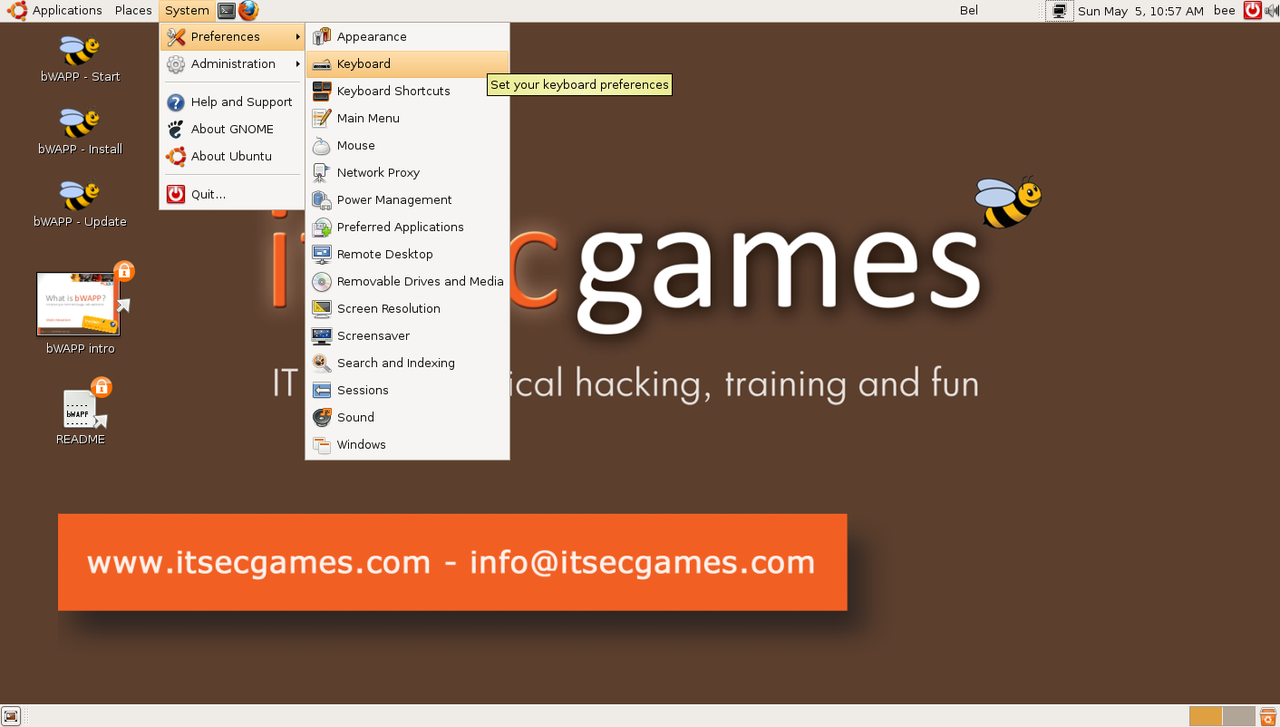Open Search and Indexing preferences
Screen dimensions: 1280x727
click(407, 363)
